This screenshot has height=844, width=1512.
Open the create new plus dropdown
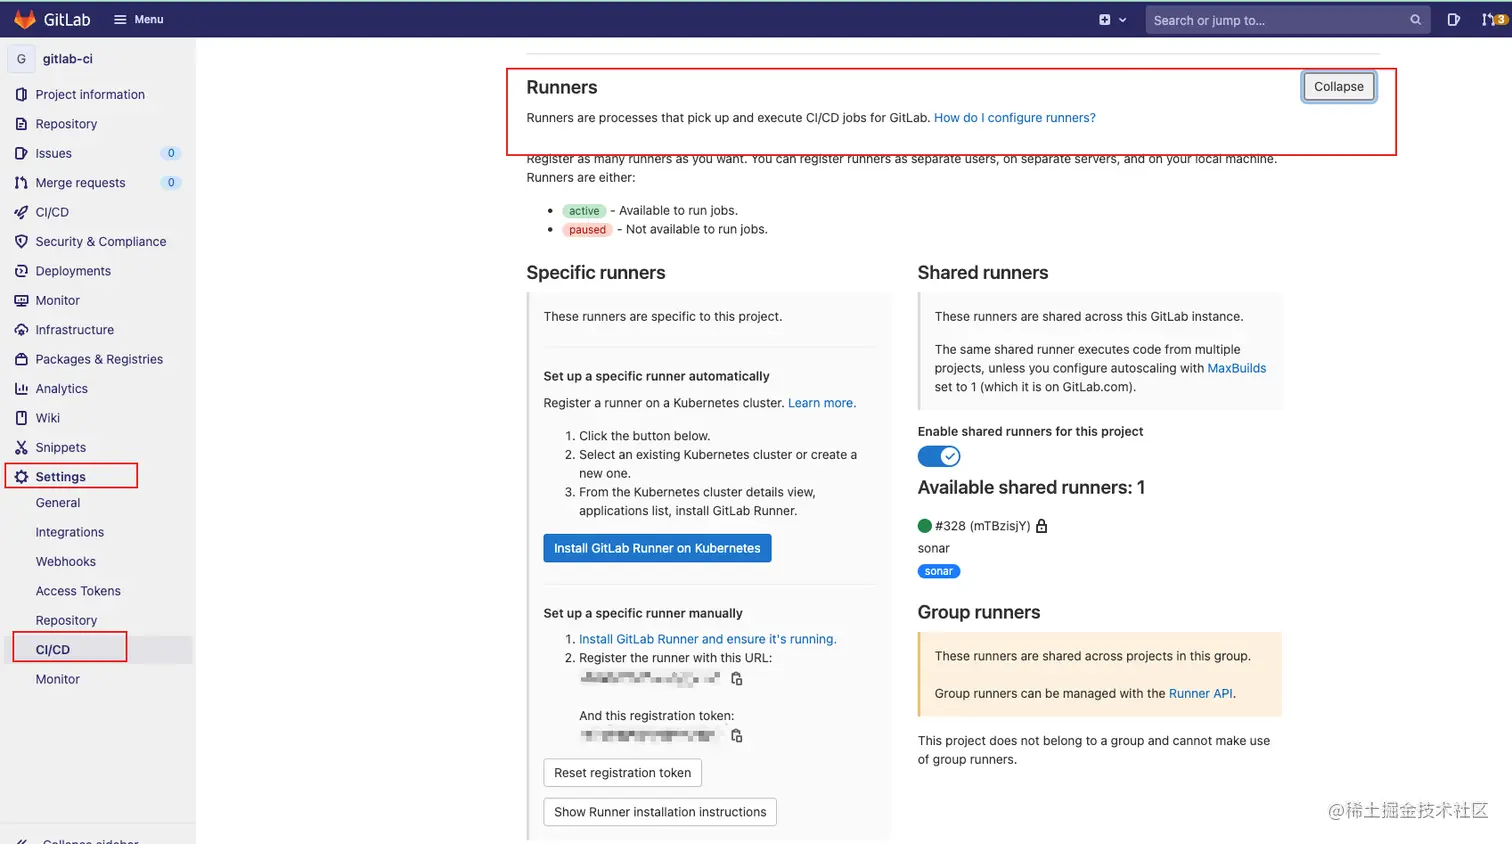pos(1112,19)
